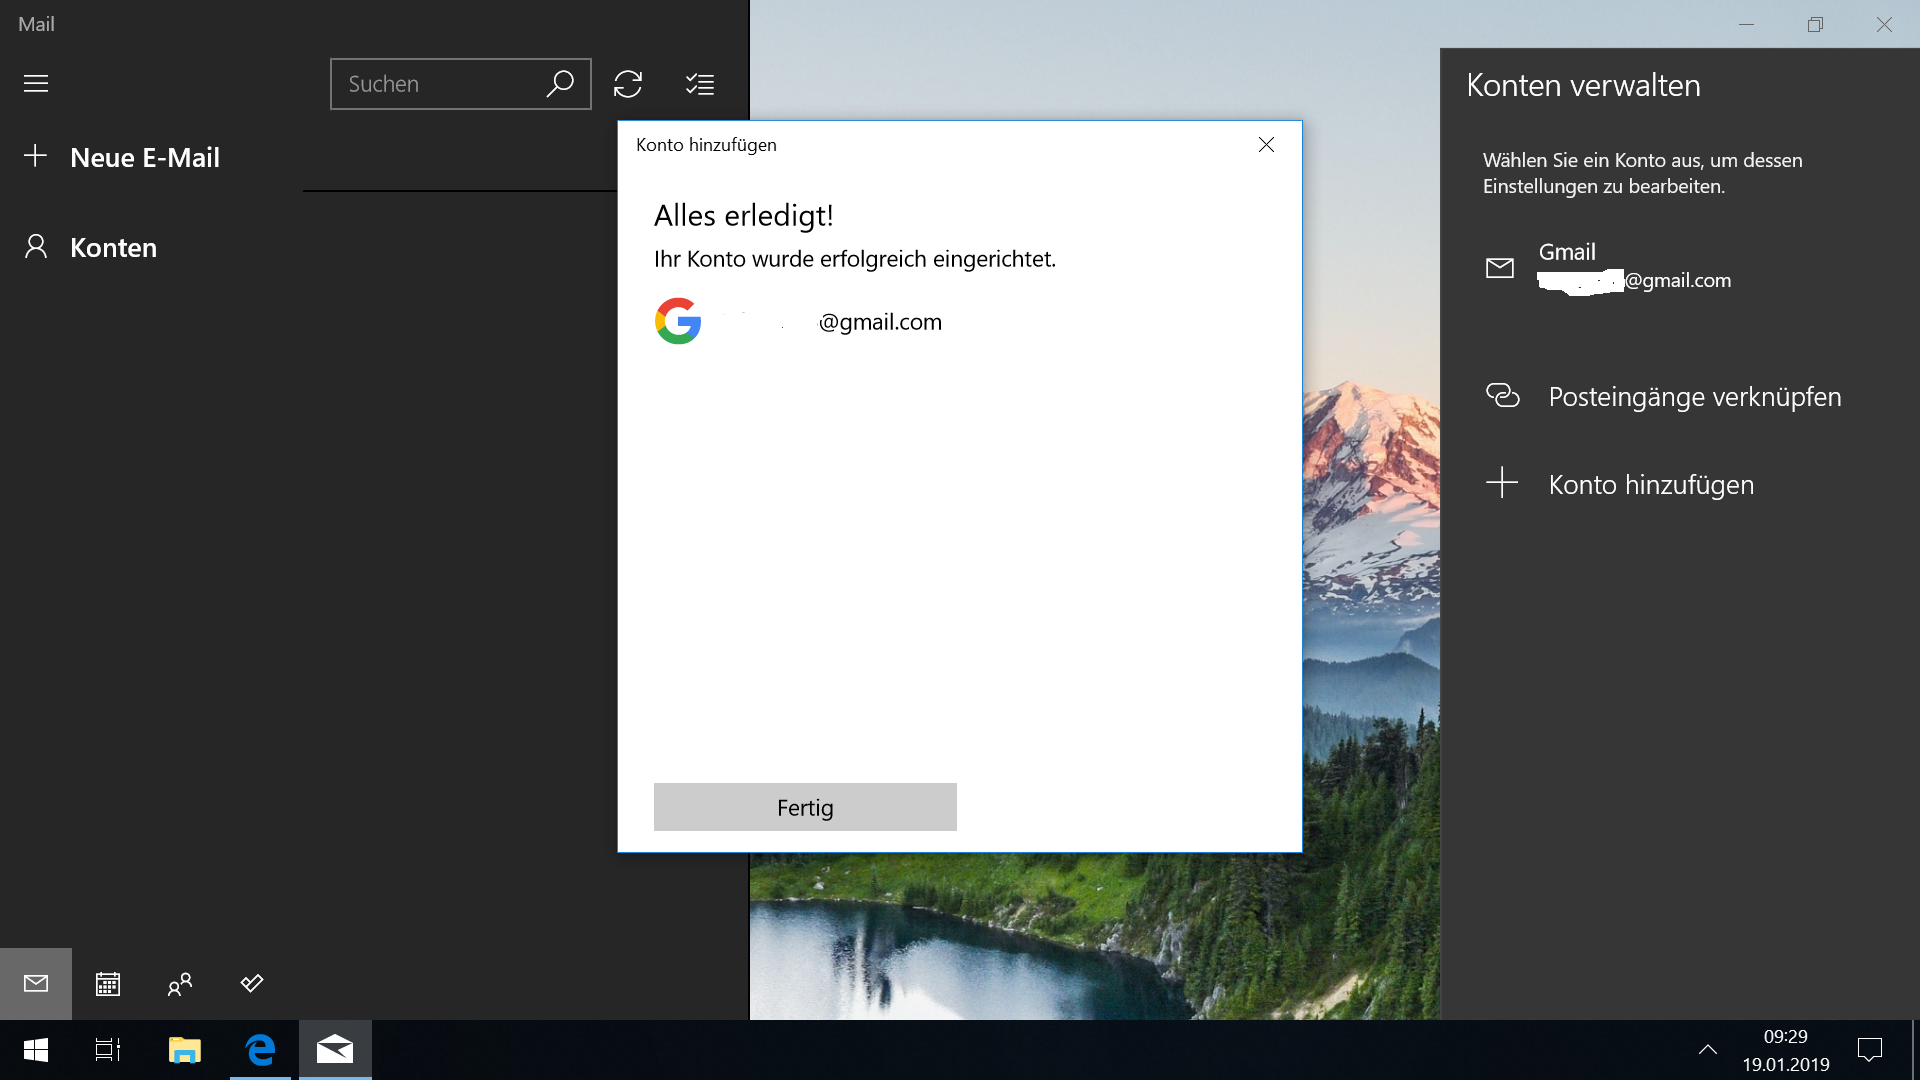Select the Mail envelope icon at bottom
Viewport: 1920px width, 1080px height.
(x=36, y=984)
